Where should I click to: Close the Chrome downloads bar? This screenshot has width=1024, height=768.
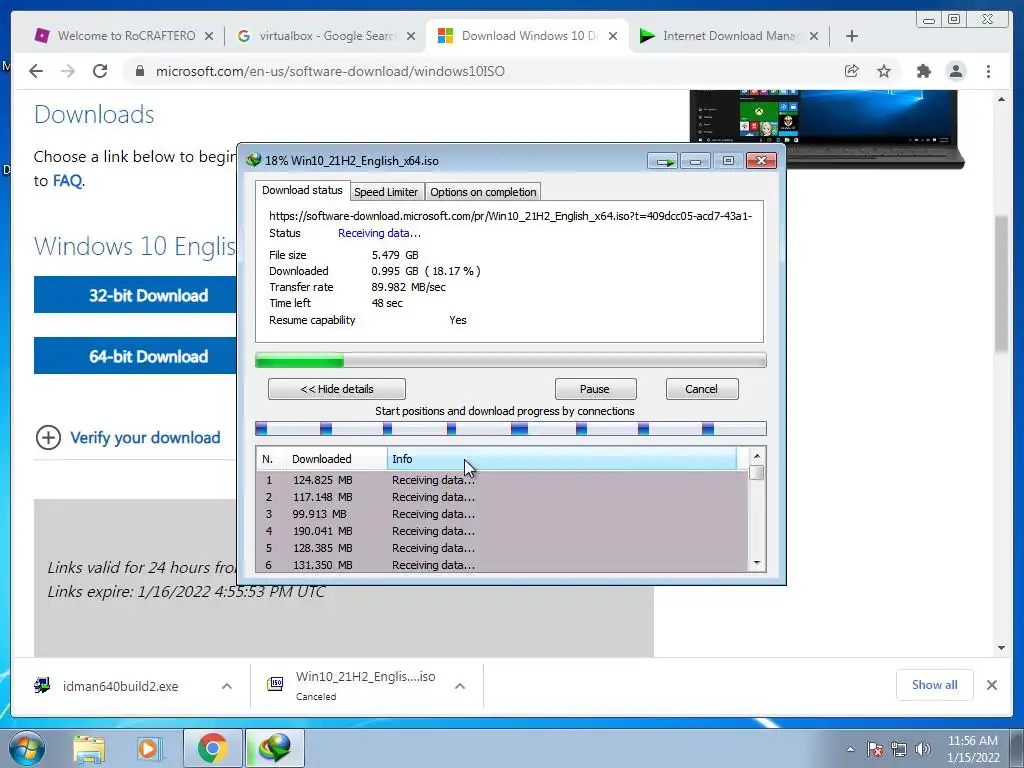pyautogui.click(x=992, y=685)
